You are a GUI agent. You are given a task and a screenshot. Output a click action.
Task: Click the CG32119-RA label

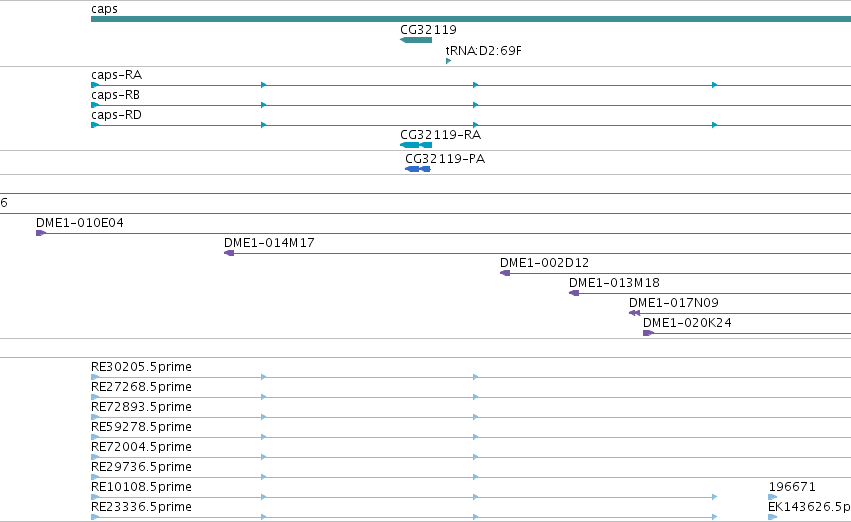tap(441, 135)
